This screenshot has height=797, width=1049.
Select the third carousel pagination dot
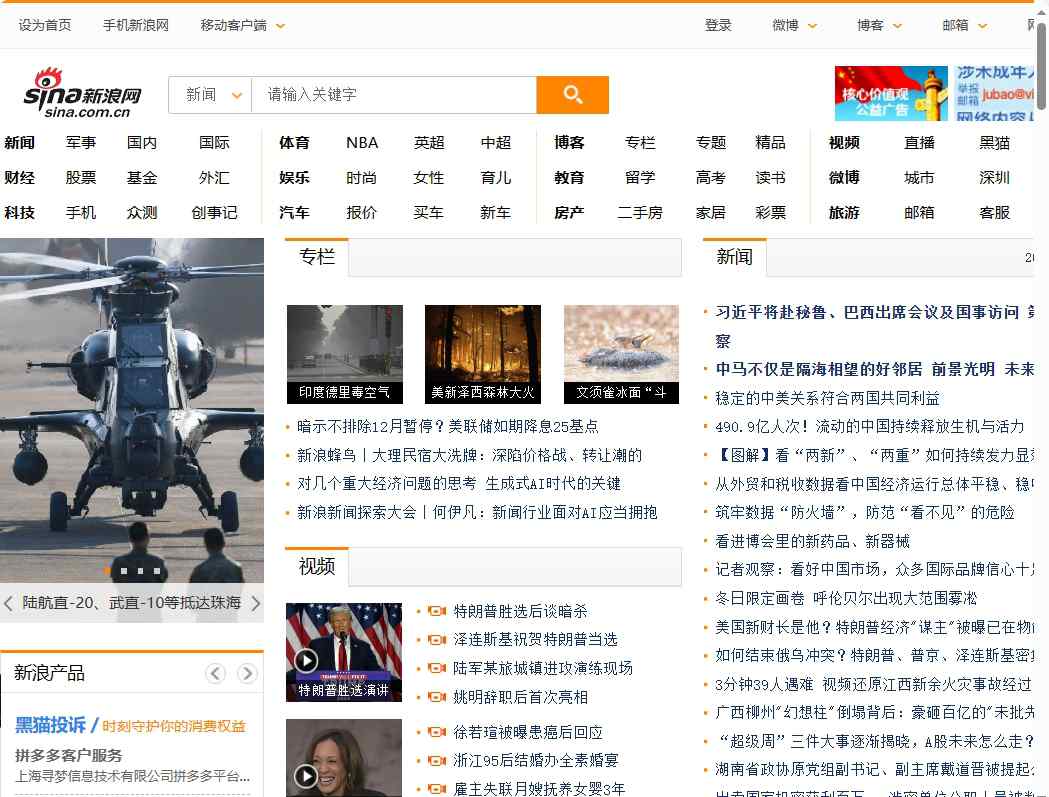pyautogui.click(x=139, y=569)
